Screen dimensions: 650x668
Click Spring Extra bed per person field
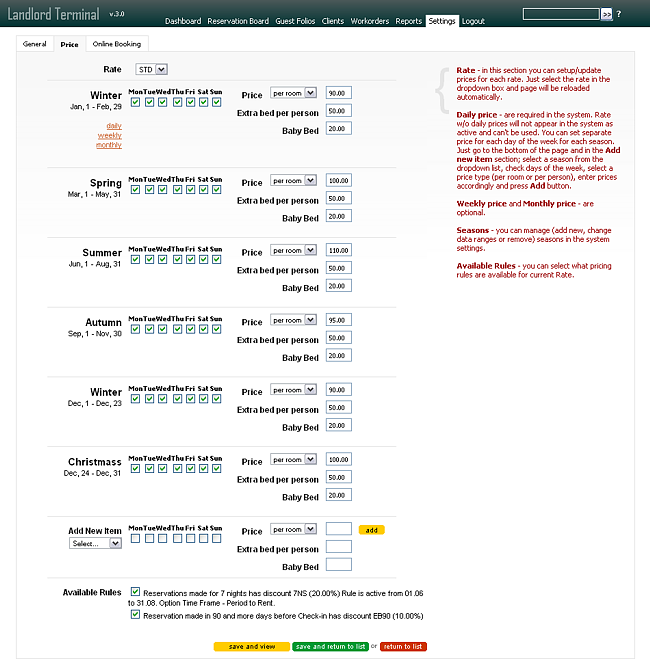point(339,198)
